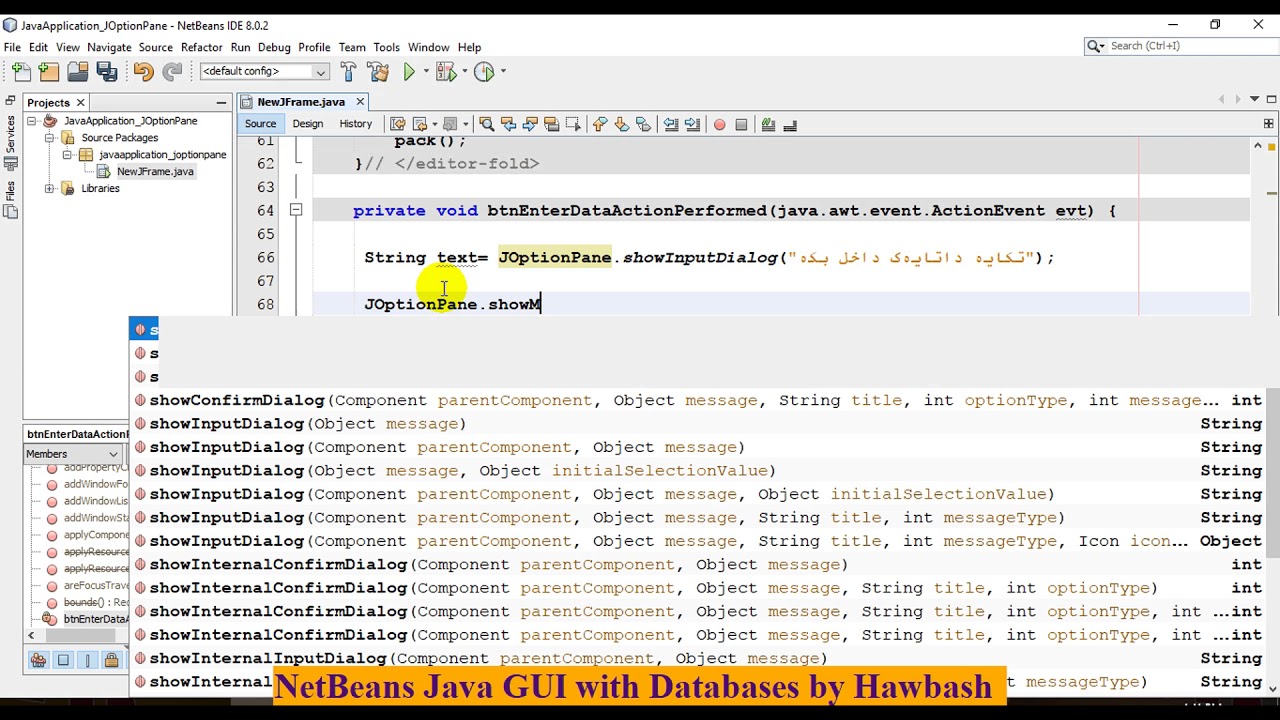
Task: Click the Save All toolbar icon
Action: point(107,72)
